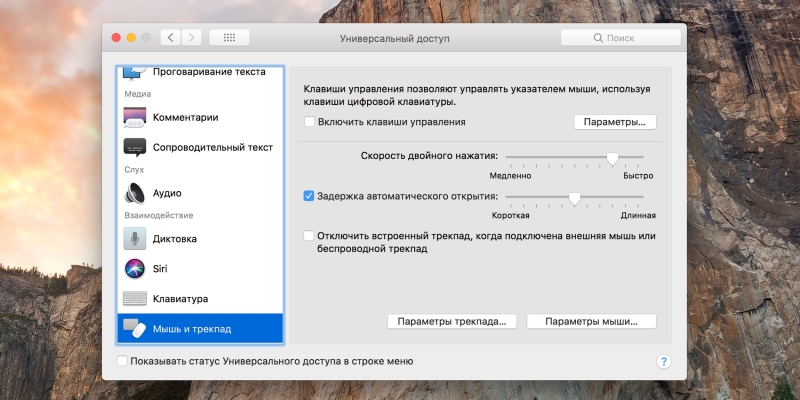Click the Комментарии speech bubble icon
The image size is (800, 400).
pos(135,117)
